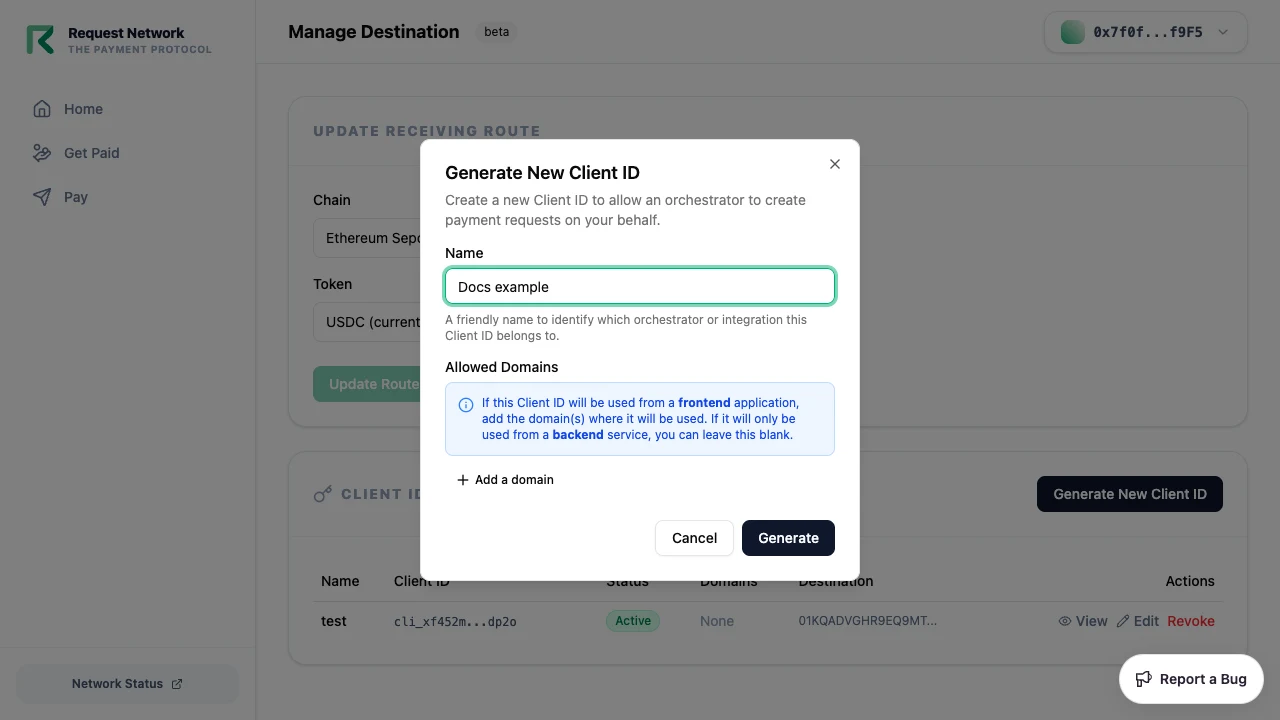This screenshot has width=1280, height=720.
Task: Click the green wallet avatar
Action: [1073, 32]
